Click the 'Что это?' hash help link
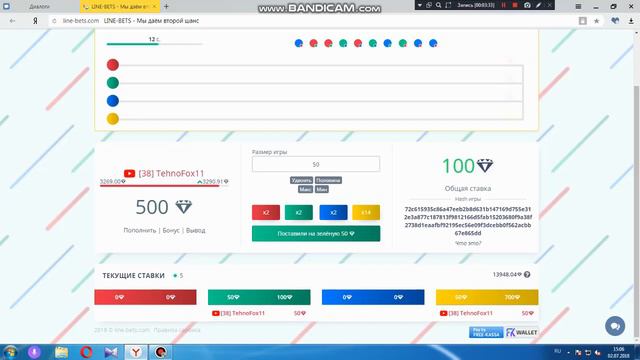This screenshot has height=360, width=640. pos(468,243)
